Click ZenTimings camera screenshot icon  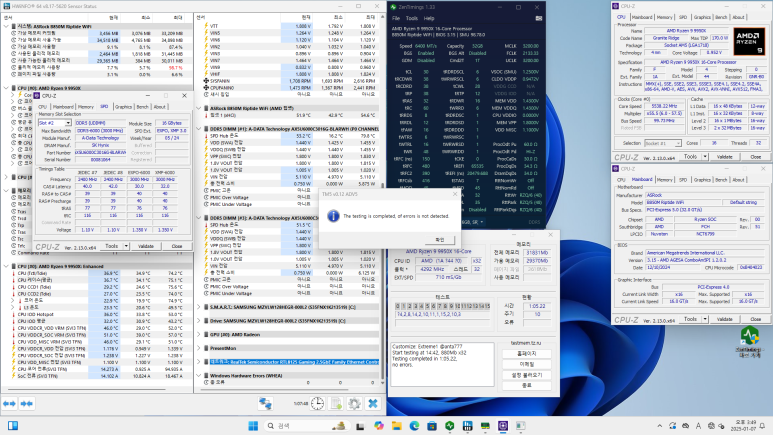[x=539, y=18]
